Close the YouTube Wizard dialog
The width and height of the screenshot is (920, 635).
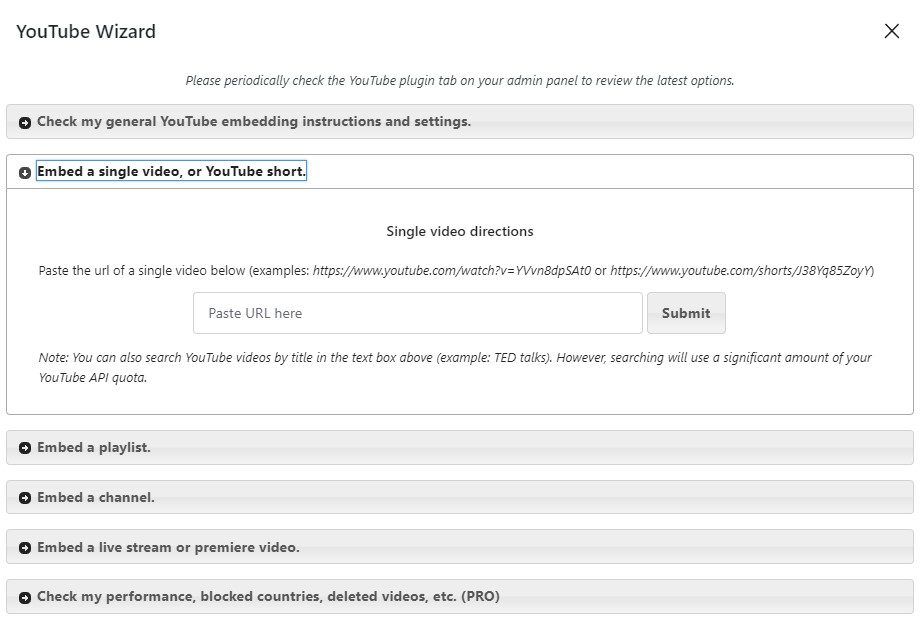click(891, 31)
